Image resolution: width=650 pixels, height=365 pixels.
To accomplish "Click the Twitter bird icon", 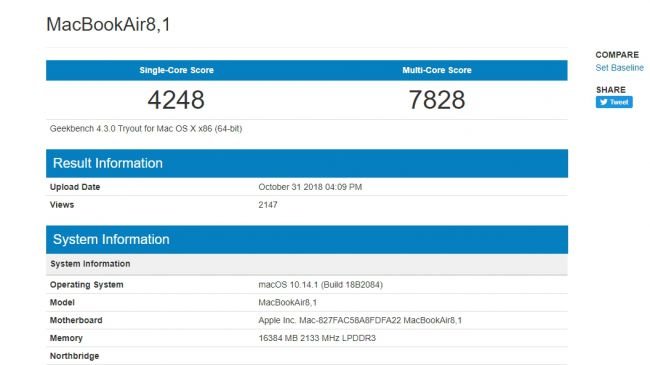I will pos(603,102).
